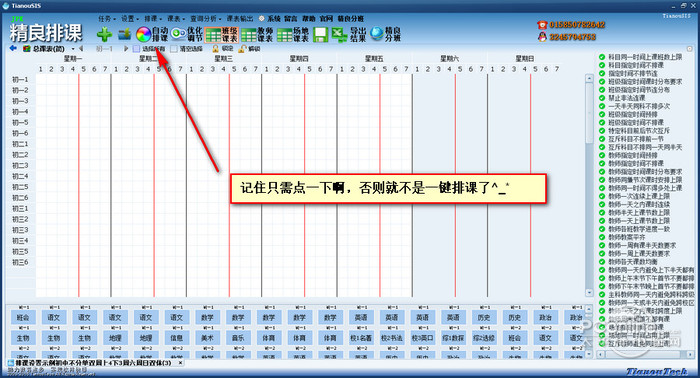Viewport: 700px width, 378px height.
Task: Click the QQ penguin contact icon
Action: click(x=542, y=37)
